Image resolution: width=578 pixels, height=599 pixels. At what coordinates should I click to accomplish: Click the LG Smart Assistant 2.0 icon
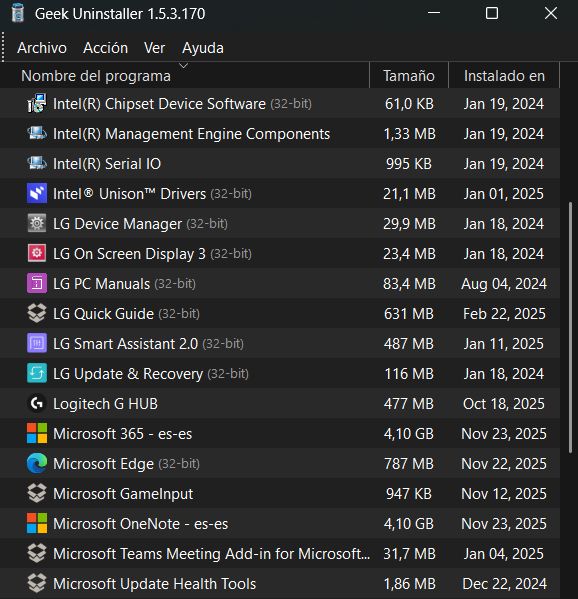[37, 343]
